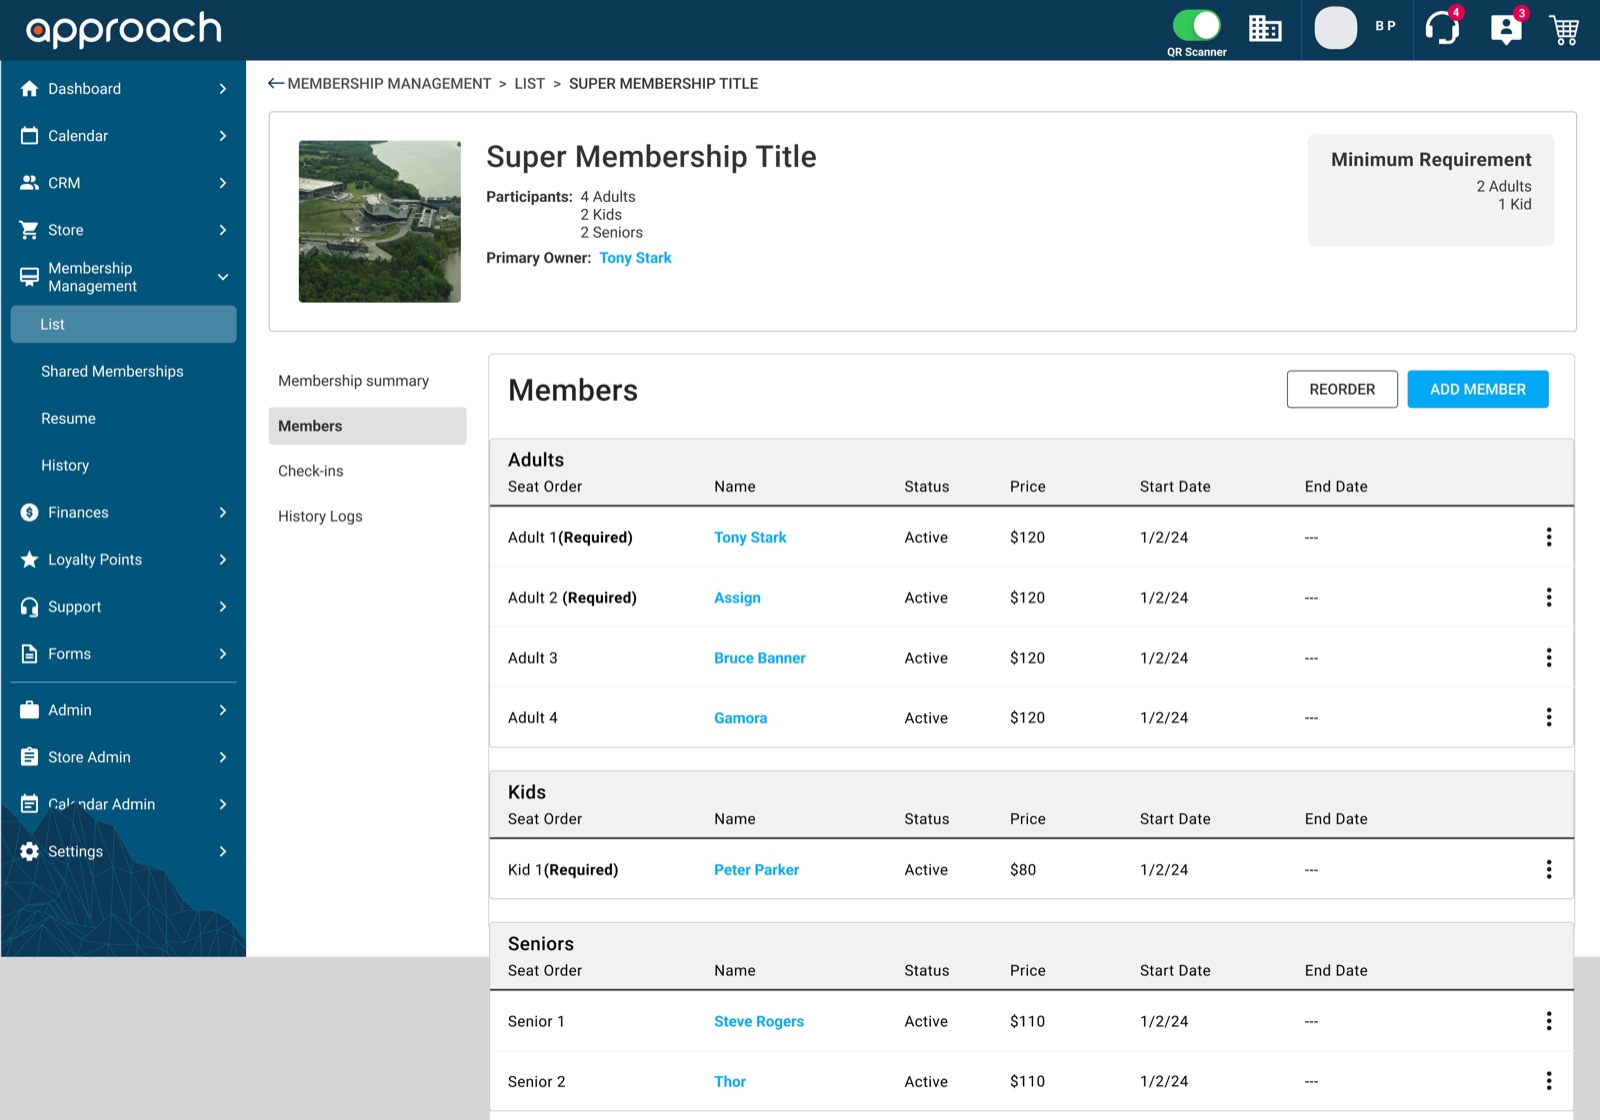Screen dimensions: 1600x1120
Task: Expand the Admin chevron
Action: [x=223, y=710]
